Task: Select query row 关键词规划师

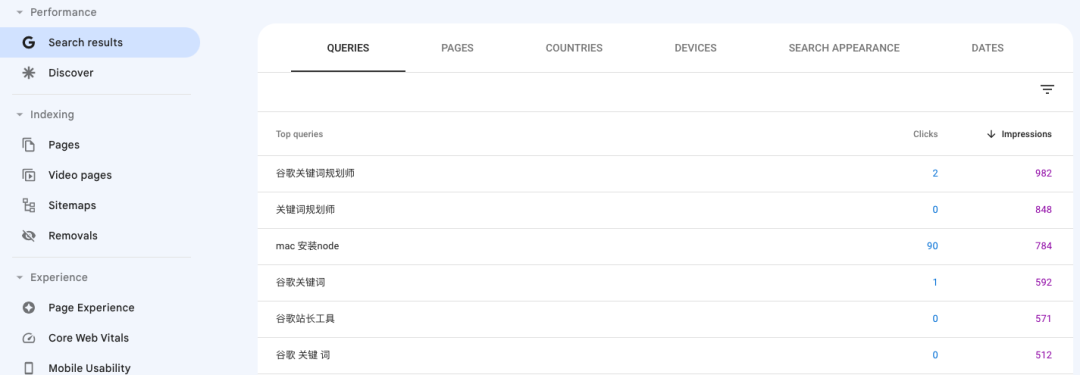Action: [x=665, y=210]
